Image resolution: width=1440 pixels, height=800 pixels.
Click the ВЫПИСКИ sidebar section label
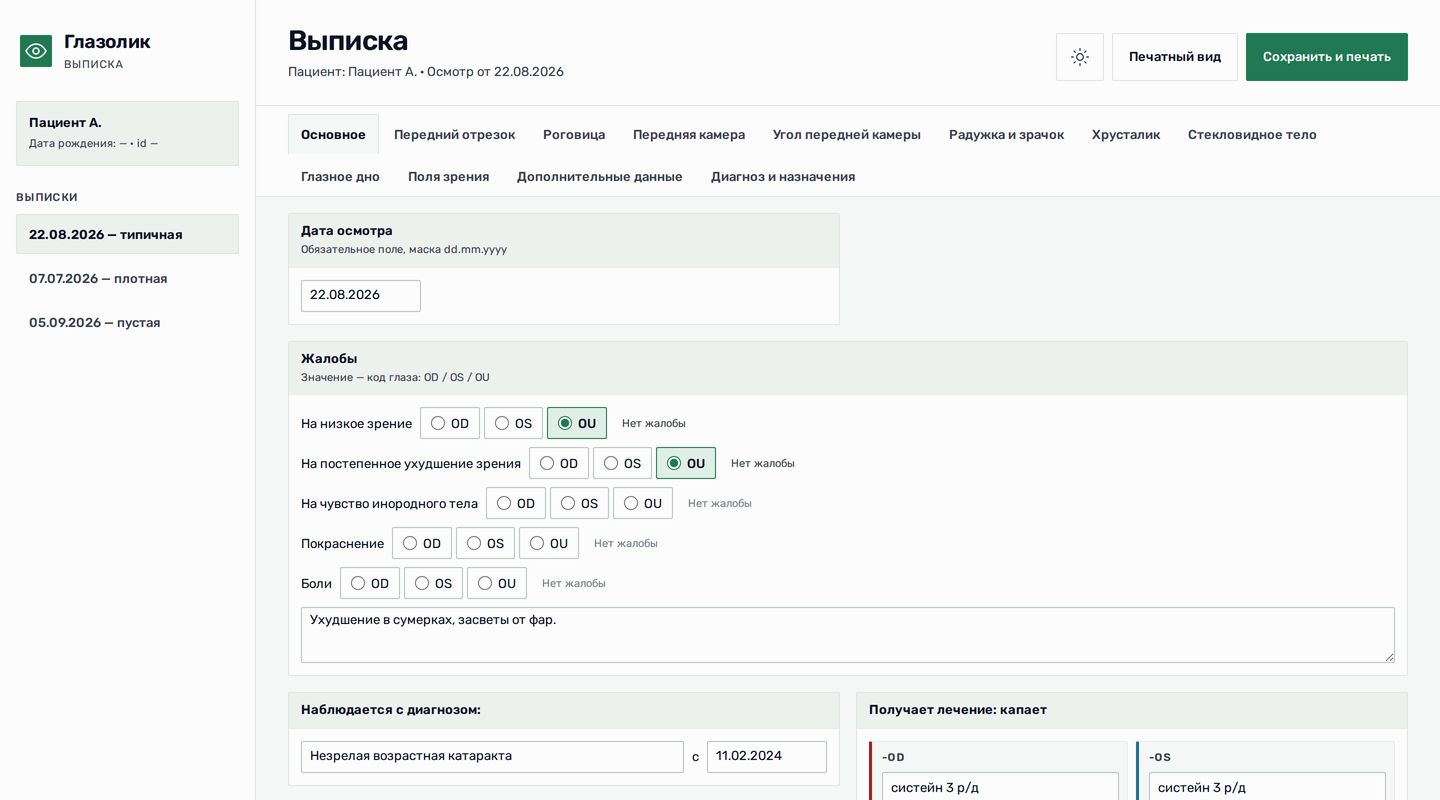point(47,197)
